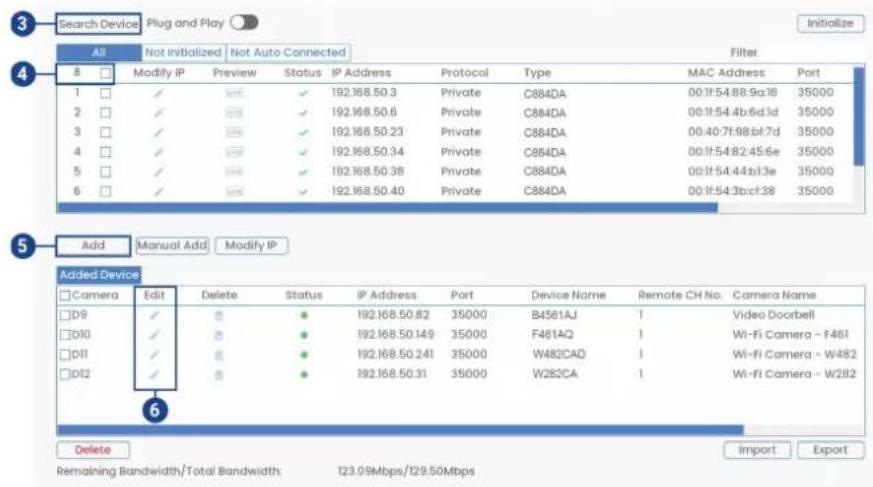Click the Modify IP pencil for 192.168.50.38
Image resolution: width=873 pixels, height=487 pixels.
[x=159, y=172]
